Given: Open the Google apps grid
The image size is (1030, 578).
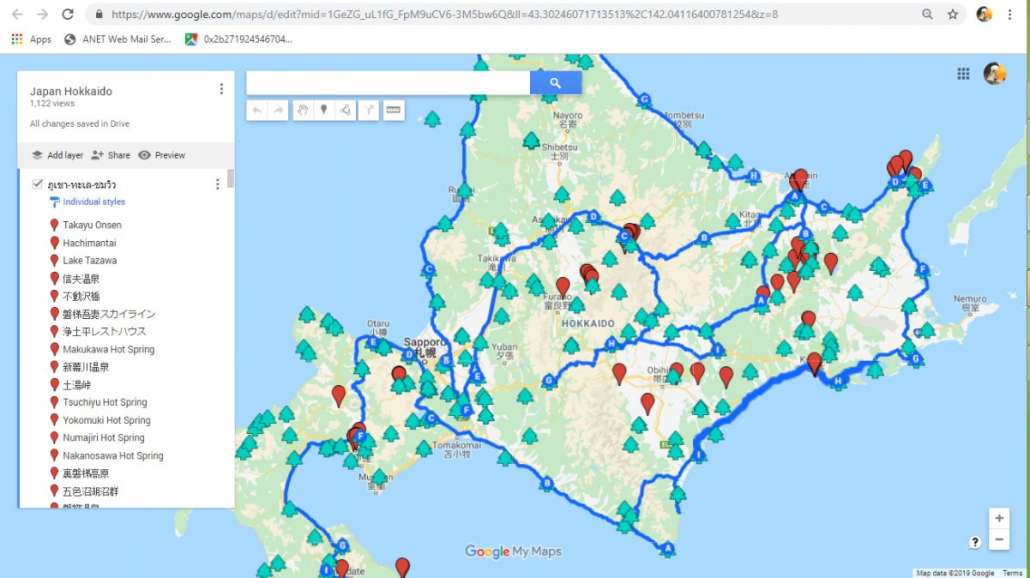Looking at the screenshot, I should point(963,74).
